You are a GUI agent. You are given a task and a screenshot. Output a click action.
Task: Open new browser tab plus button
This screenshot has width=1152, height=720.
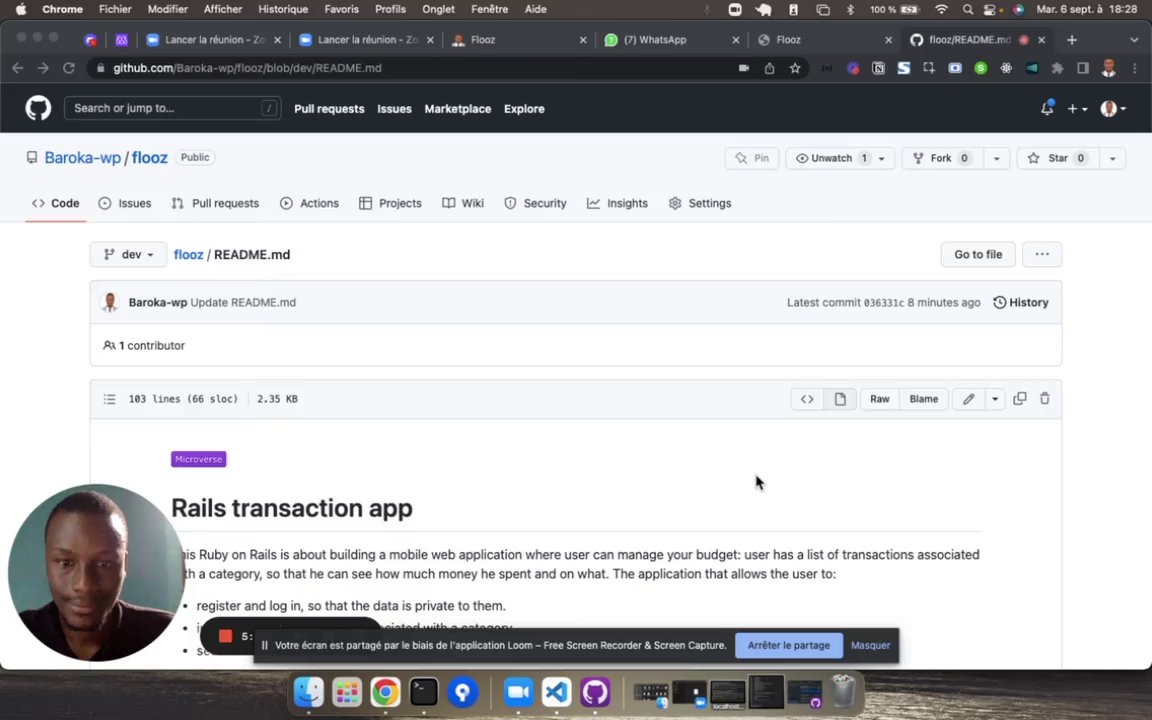pyautogui.click(x=1072, y=40)
